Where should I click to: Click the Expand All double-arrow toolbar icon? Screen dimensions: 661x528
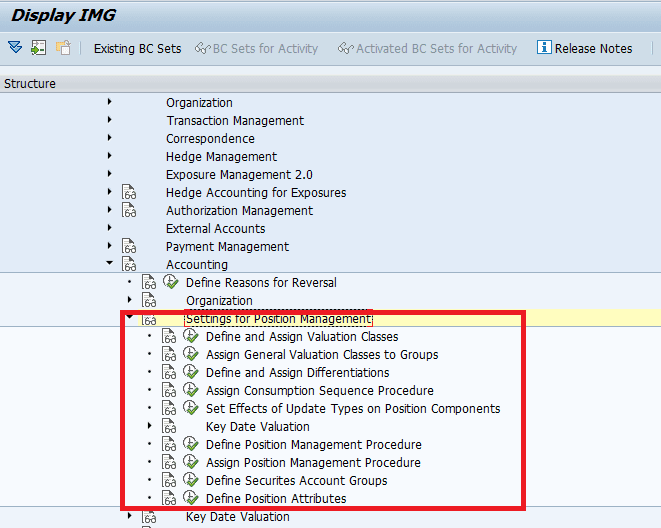(14, 47)
